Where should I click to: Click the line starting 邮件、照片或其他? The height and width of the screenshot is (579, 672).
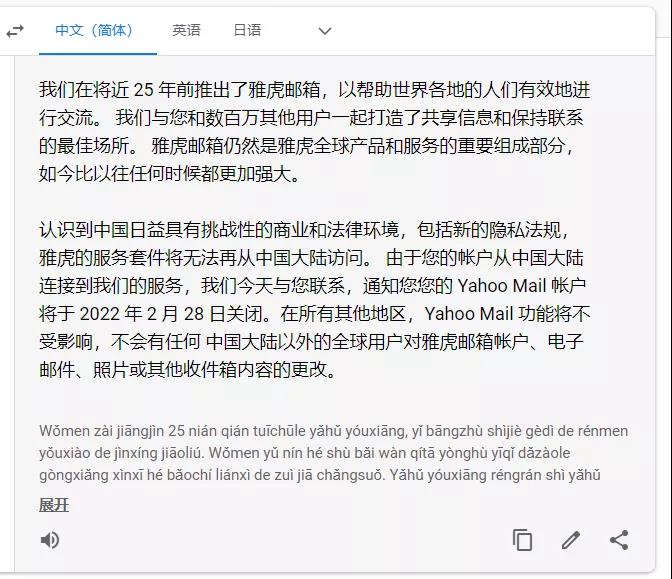click(188, 370)
